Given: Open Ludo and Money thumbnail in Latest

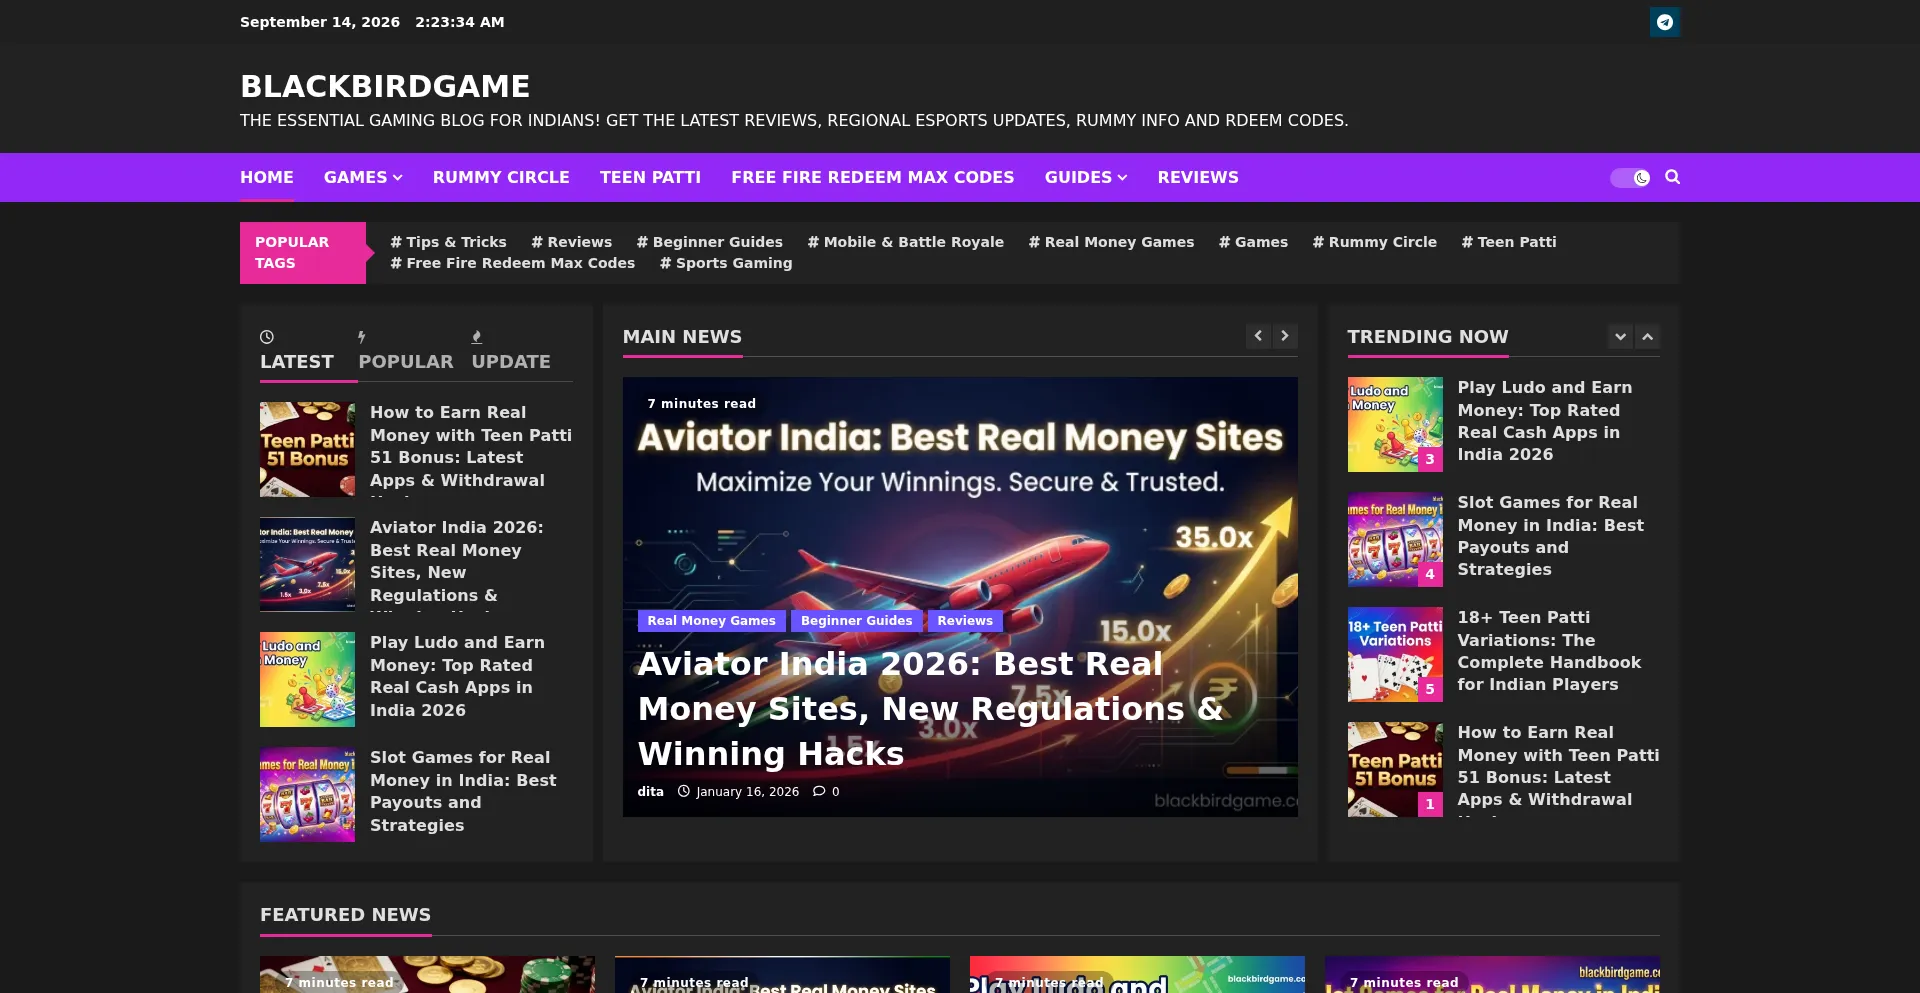Looking at the screenshot, I should [x=307, y=679].
